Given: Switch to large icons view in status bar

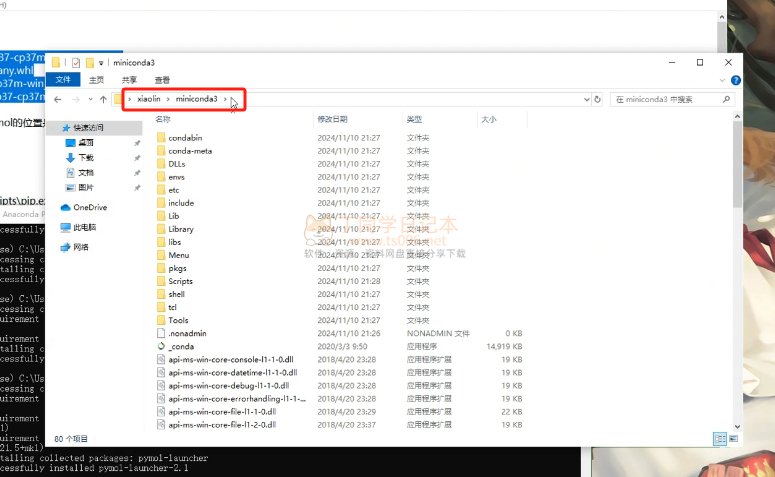Looking at the screenshot, I should tap(731, 438).
